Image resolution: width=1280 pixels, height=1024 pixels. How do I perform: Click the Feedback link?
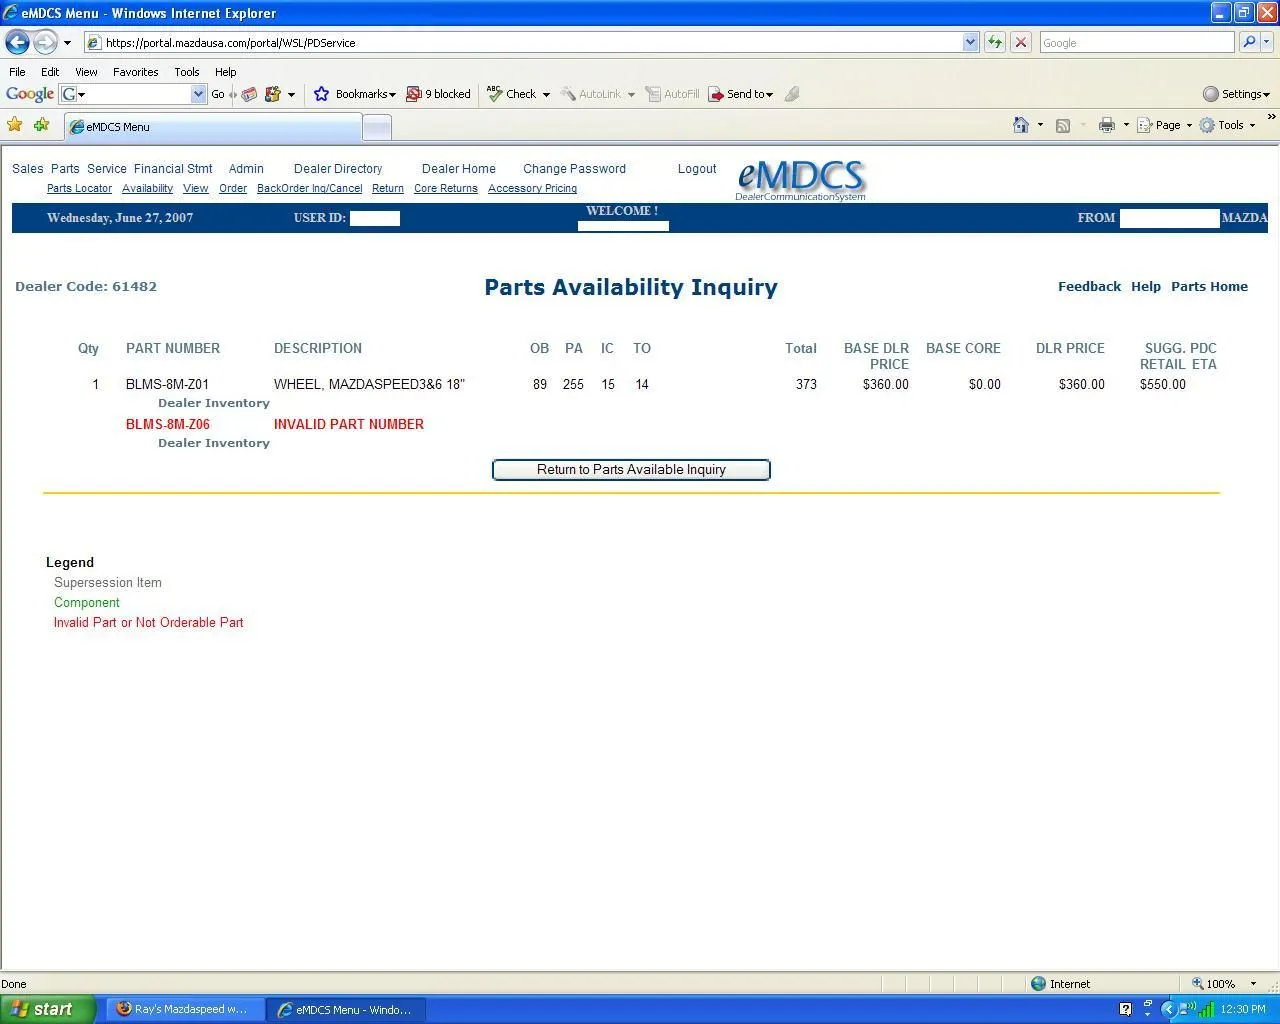pos(1089,286)
